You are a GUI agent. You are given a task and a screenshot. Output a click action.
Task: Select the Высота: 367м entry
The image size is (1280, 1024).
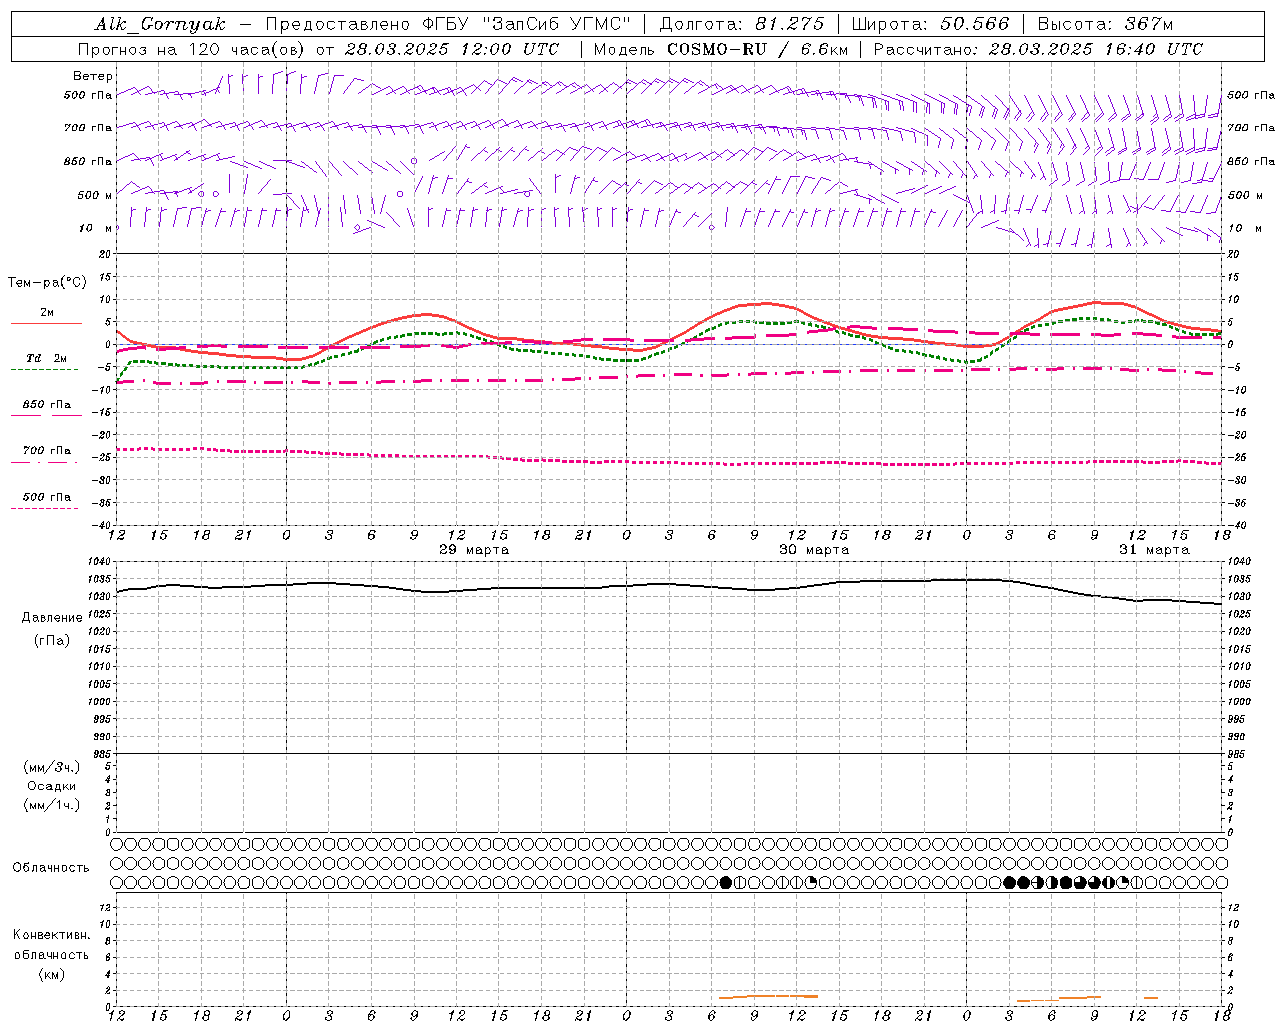[1105, 24]
